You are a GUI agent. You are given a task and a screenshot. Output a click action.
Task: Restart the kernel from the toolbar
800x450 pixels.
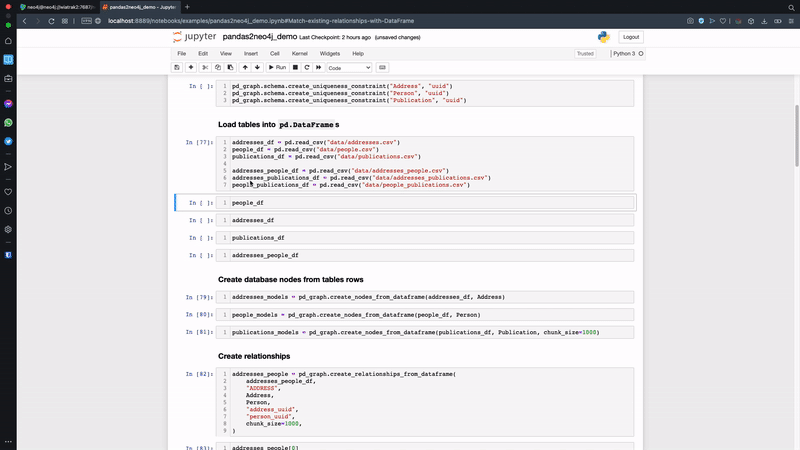306,67
